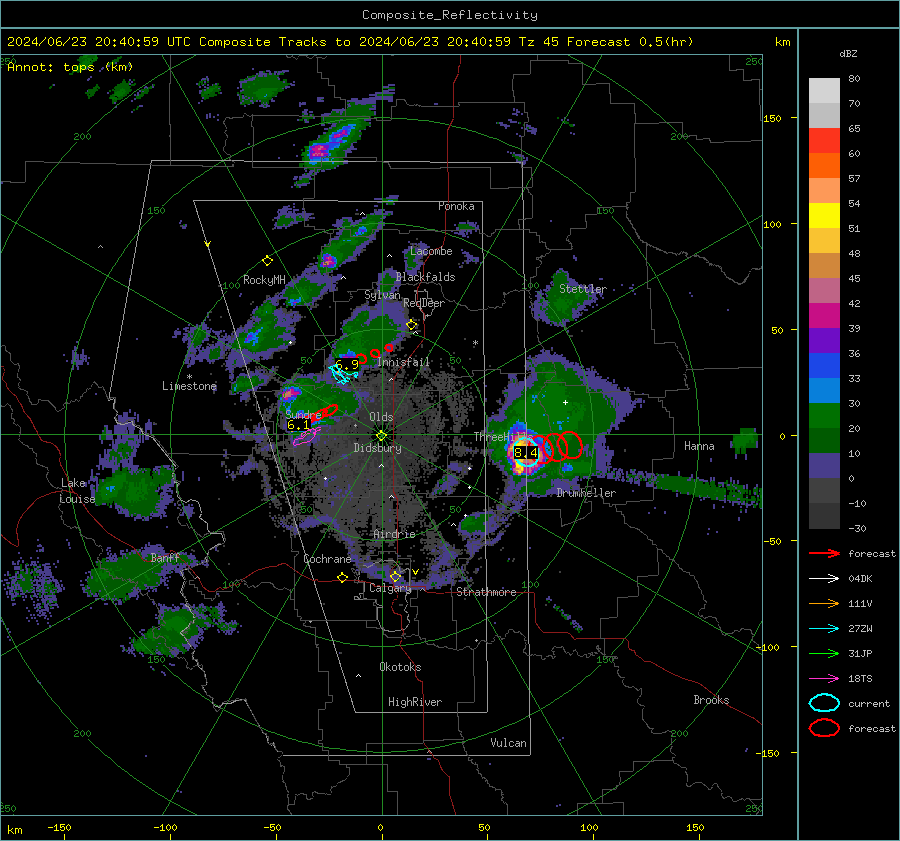Image resolution: width=900 pixels, height=841 pixels.
Task: Click the Sylvan city label
Action: 382,295
